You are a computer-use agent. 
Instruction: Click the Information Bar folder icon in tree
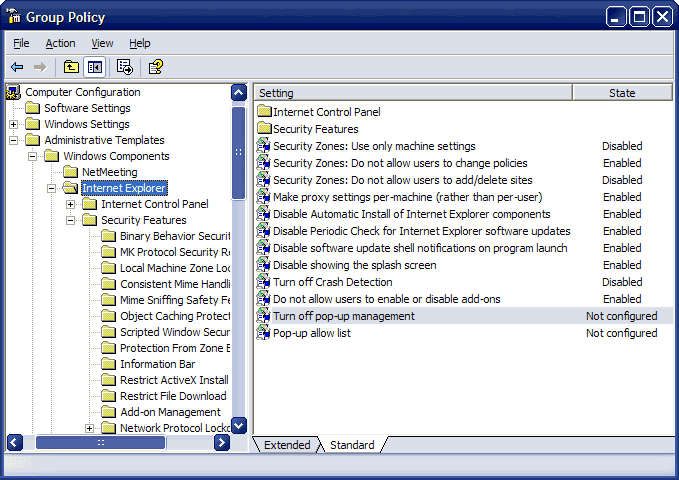108,364
